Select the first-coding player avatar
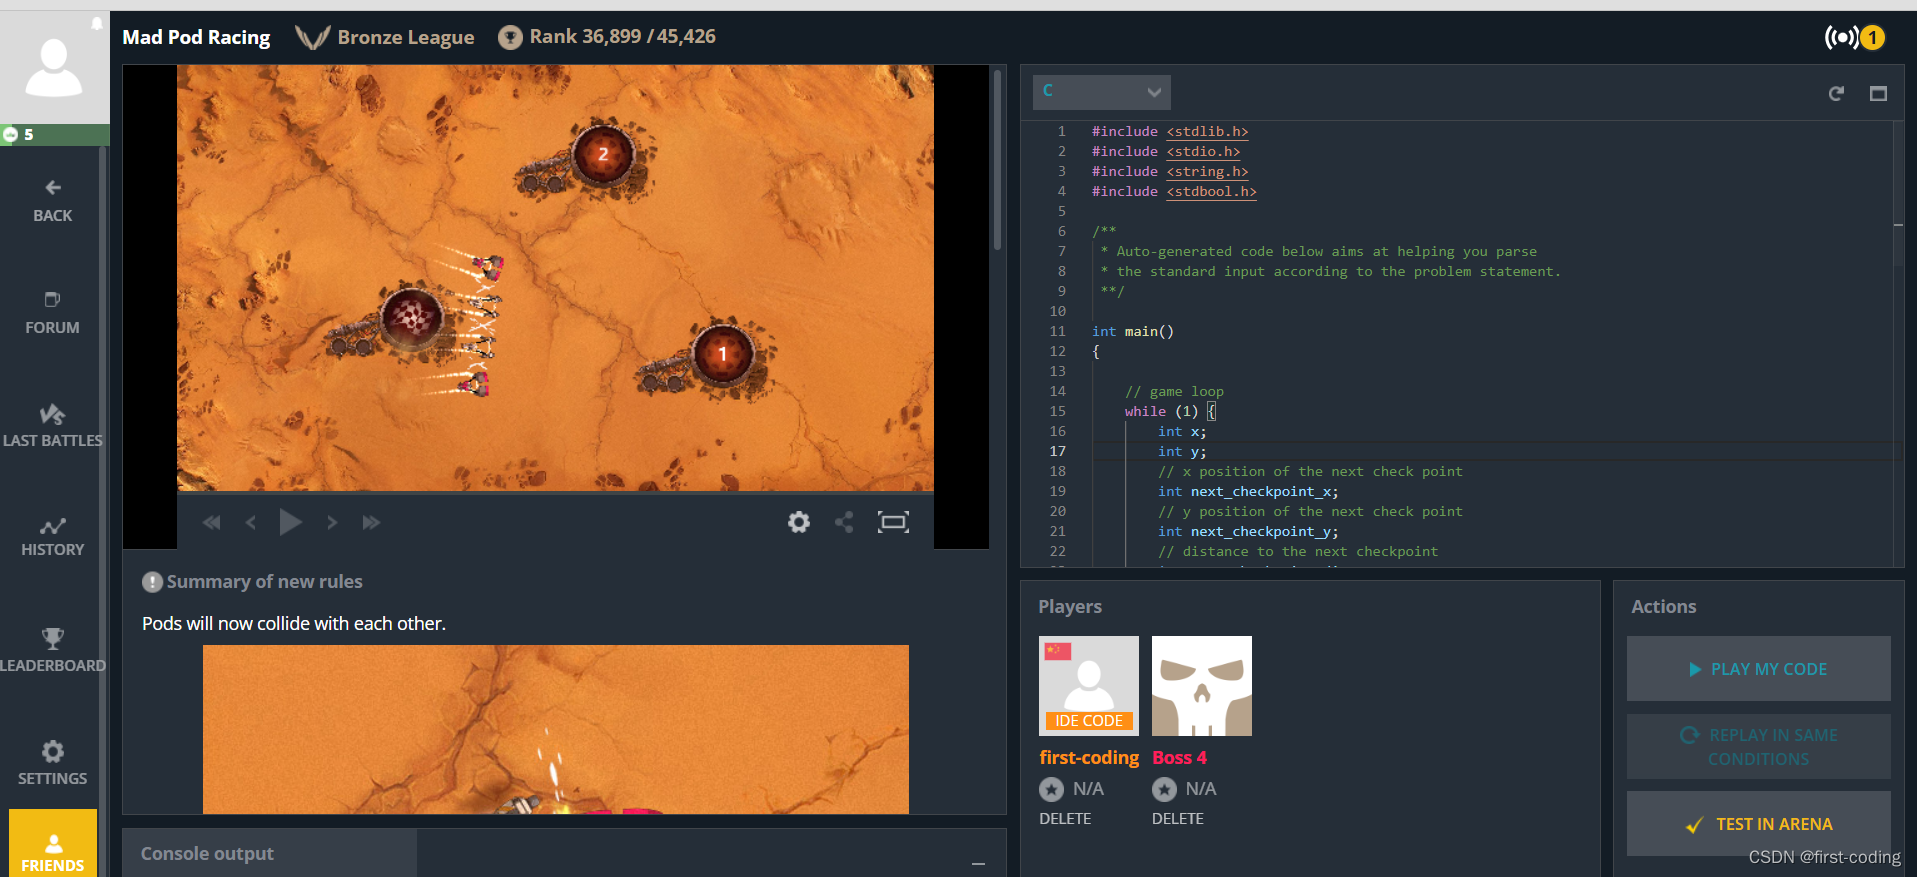Screen dimensions: 1917x877 point(1089,686)
